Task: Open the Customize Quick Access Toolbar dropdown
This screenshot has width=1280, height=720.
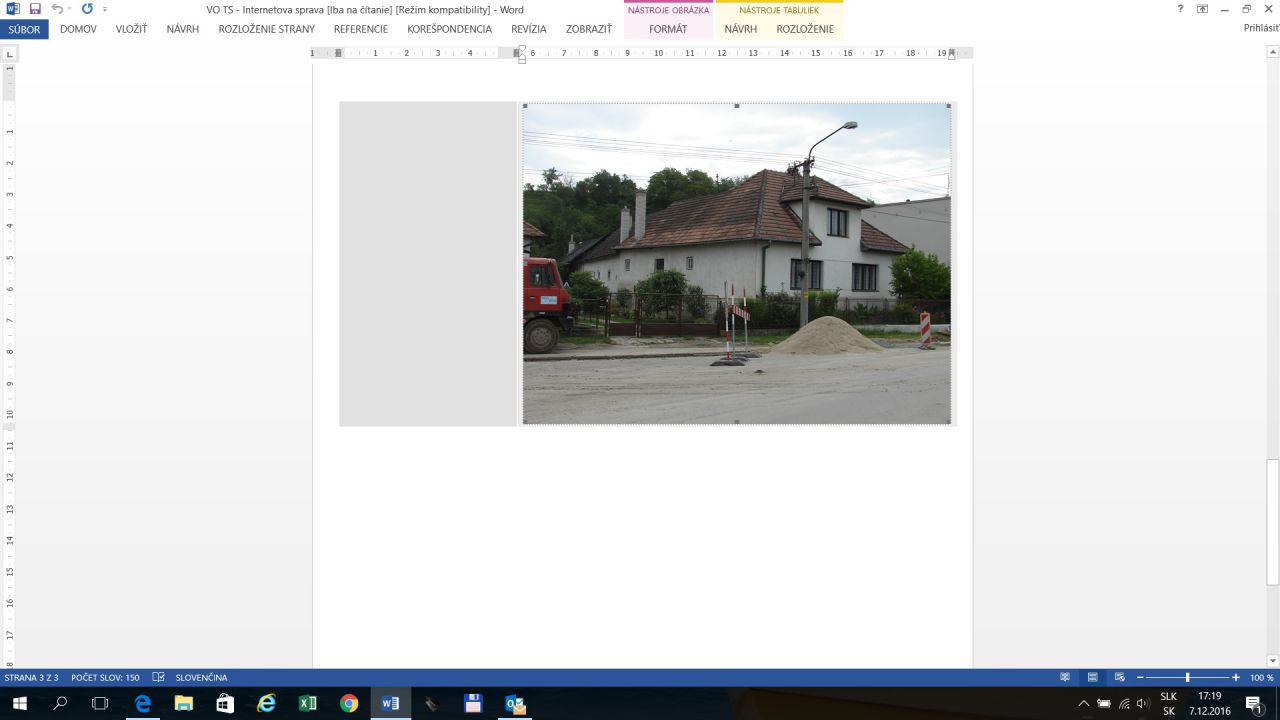Action: [105, 10]
